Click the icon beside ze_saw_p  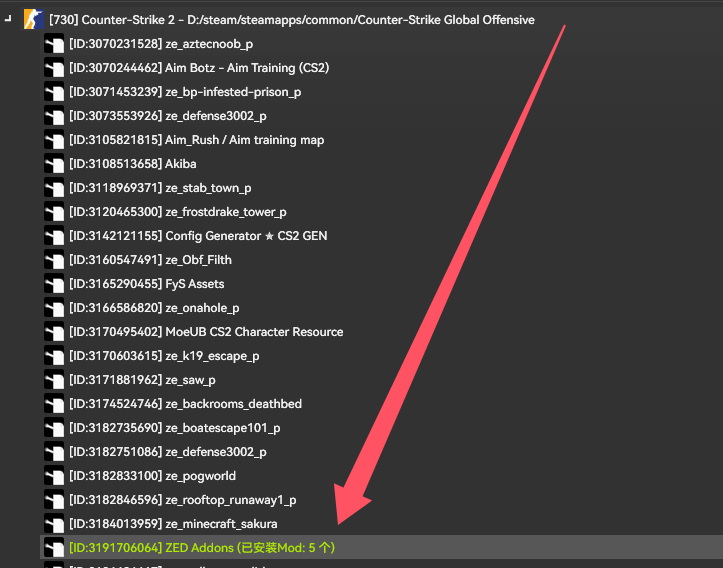pyautogui.click(x=54, y=379)
